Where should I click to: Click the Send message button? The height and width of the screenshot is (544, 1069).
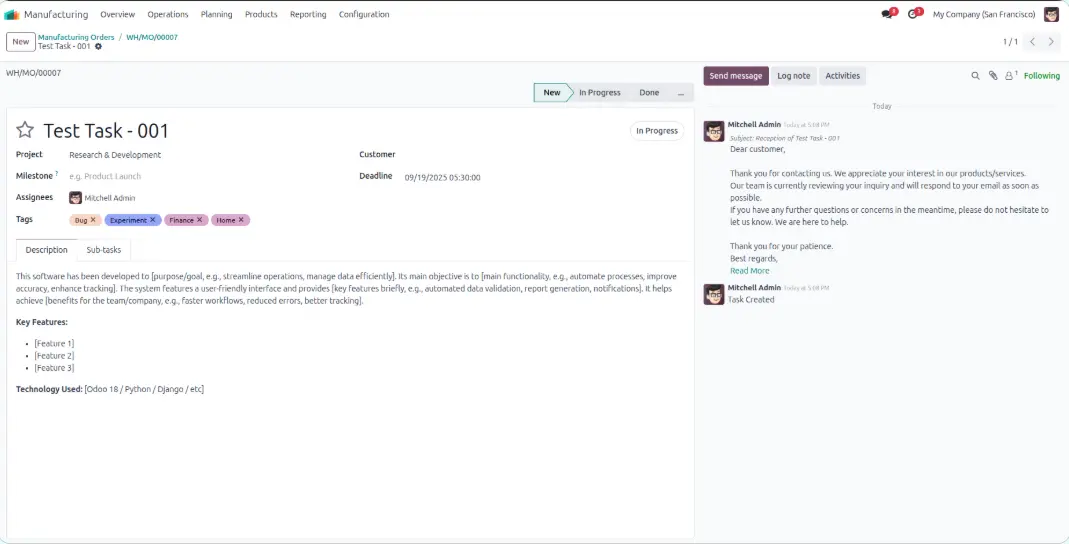(736, 76)
